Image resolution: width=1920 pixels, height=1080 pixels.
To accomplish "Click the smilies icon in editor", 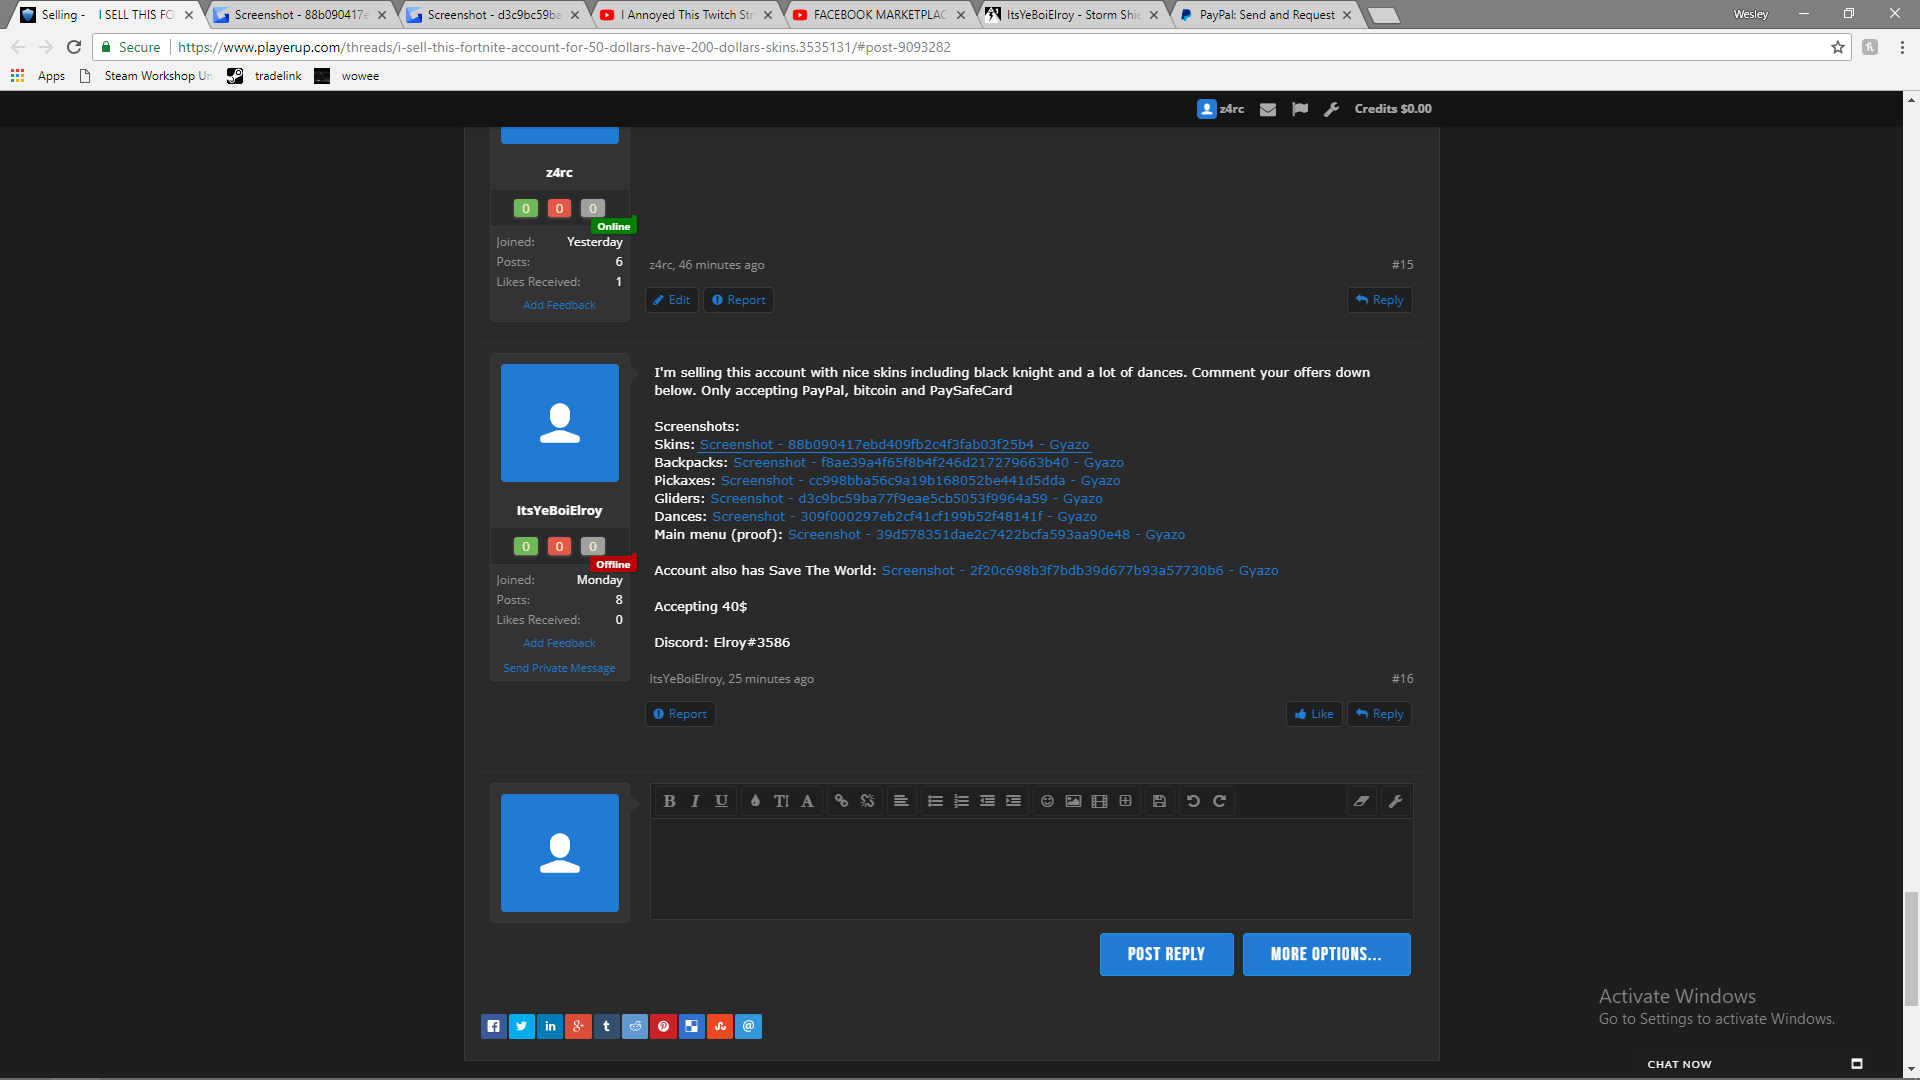I will coord(1047,801).
